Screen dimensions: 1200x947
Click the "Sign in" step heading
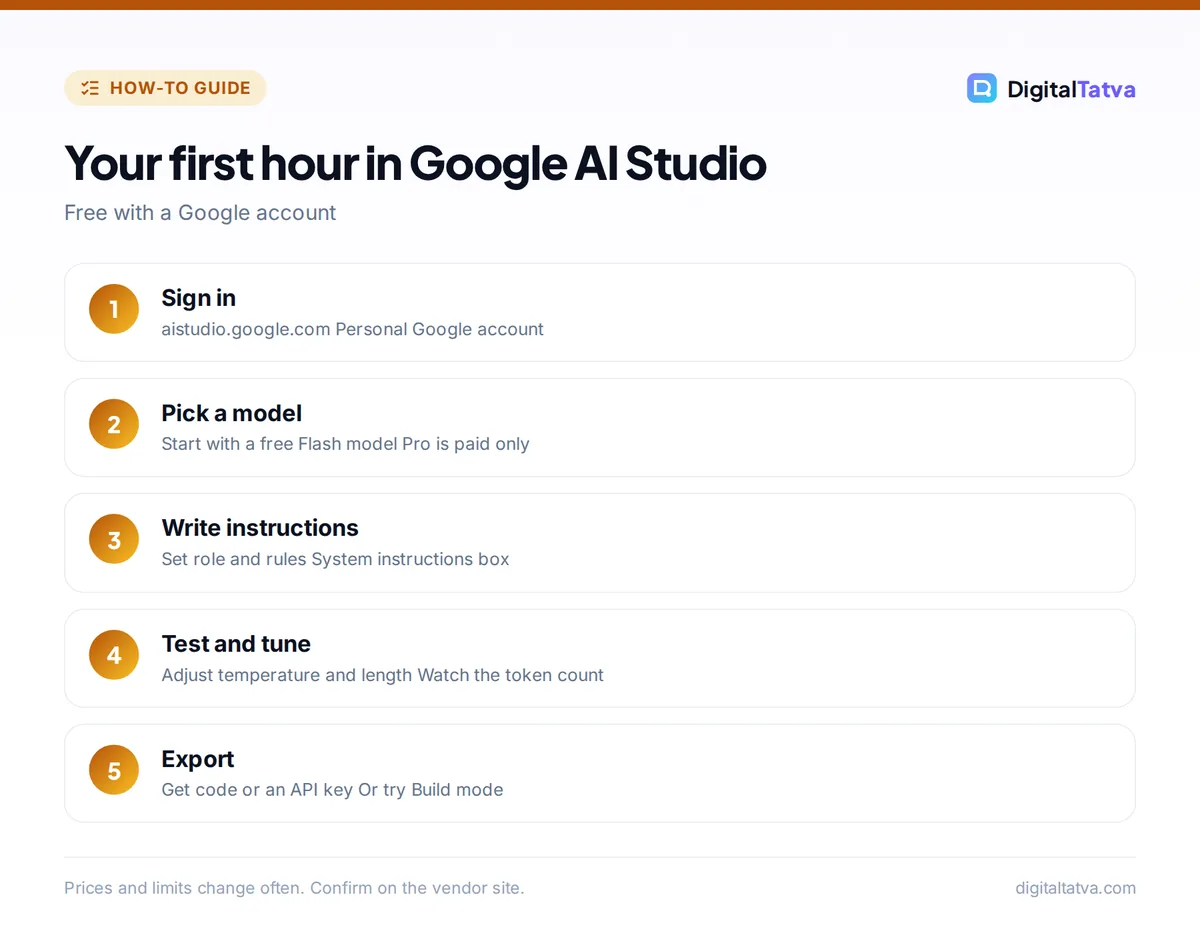tap(199, 298)
